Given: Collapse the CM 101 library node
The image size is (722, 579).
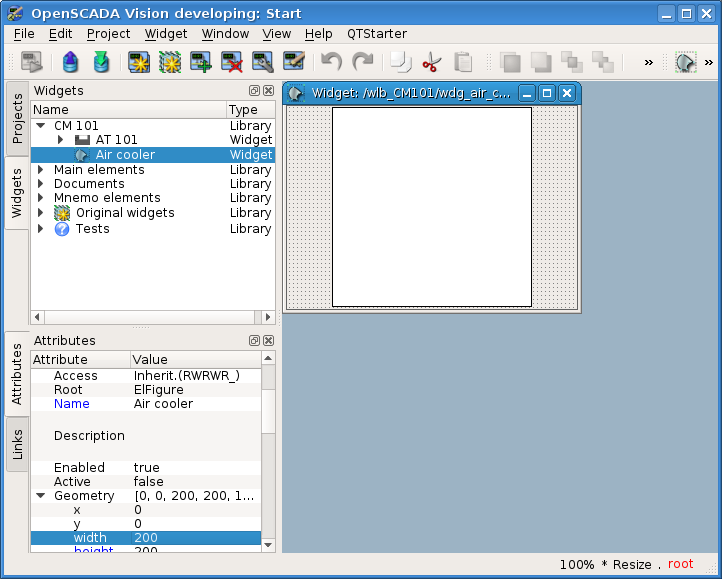Looking at the screenshot, I should click(41, 126).
